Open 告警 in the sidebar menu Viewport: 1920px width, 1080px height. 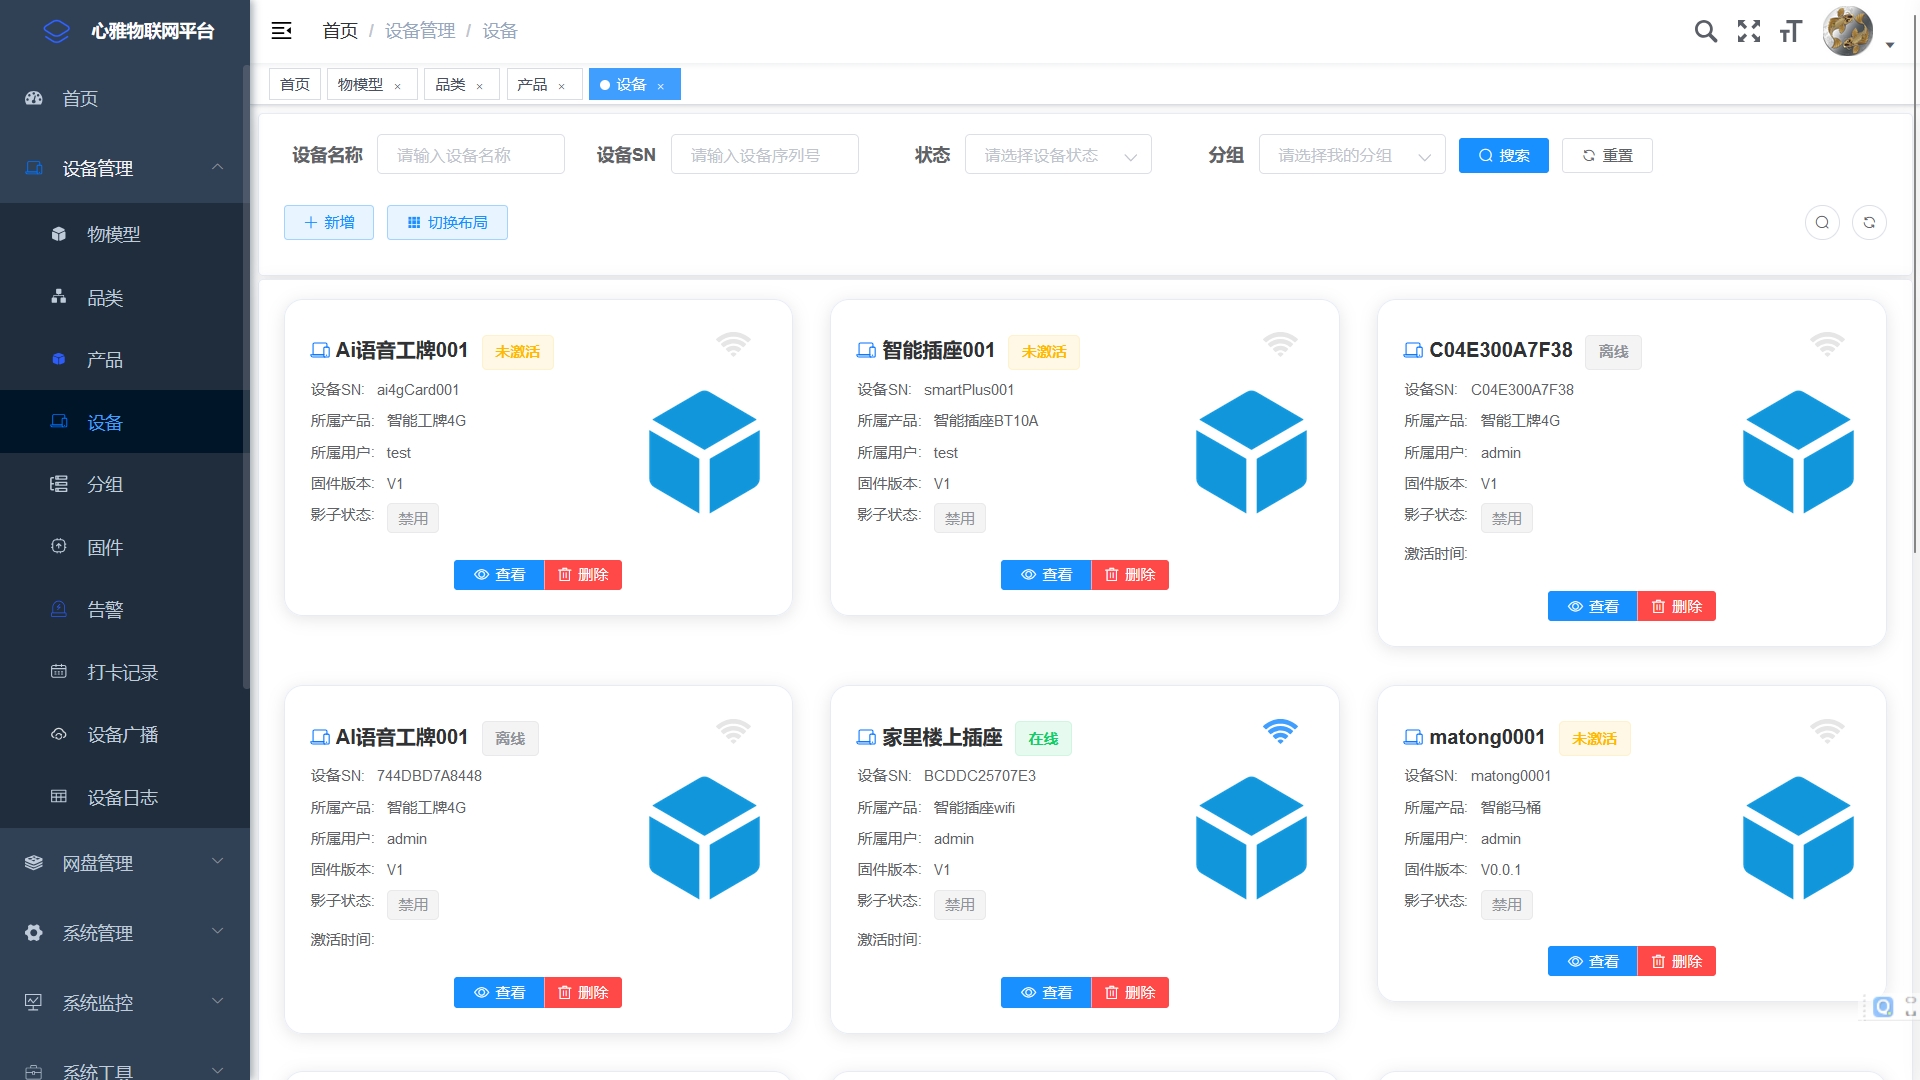point(105,609)
